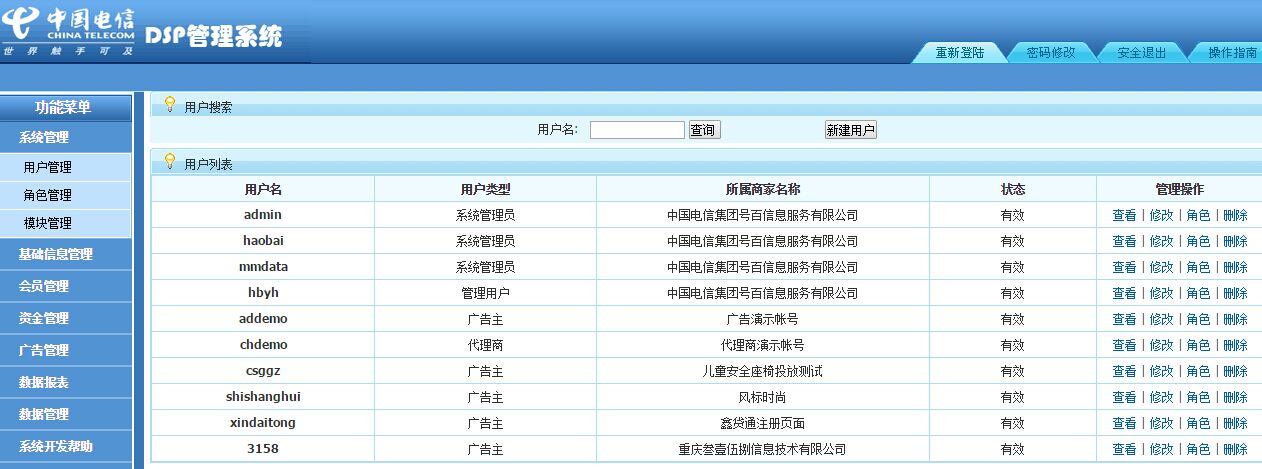Select the merchant cell 儿童安全座椅投放测试
Image resolution: width=1262 pixels, height=469 pixels.
point(763,371)
